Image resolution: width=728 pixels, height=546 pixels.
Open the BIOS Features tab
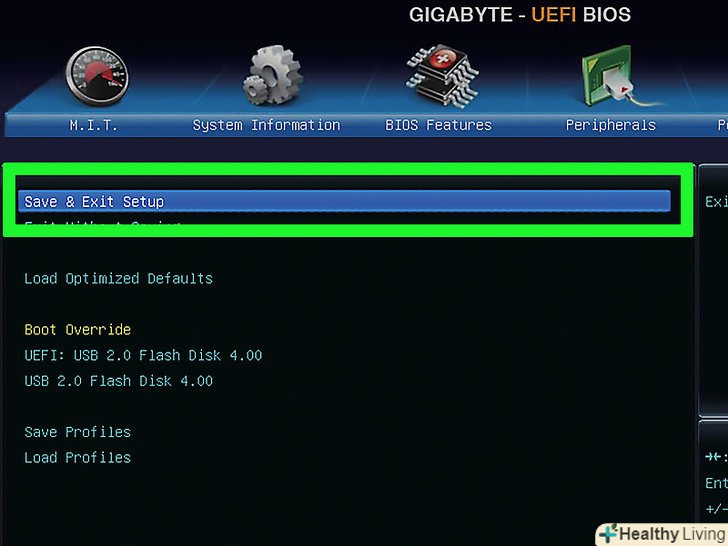coord(438,125)
